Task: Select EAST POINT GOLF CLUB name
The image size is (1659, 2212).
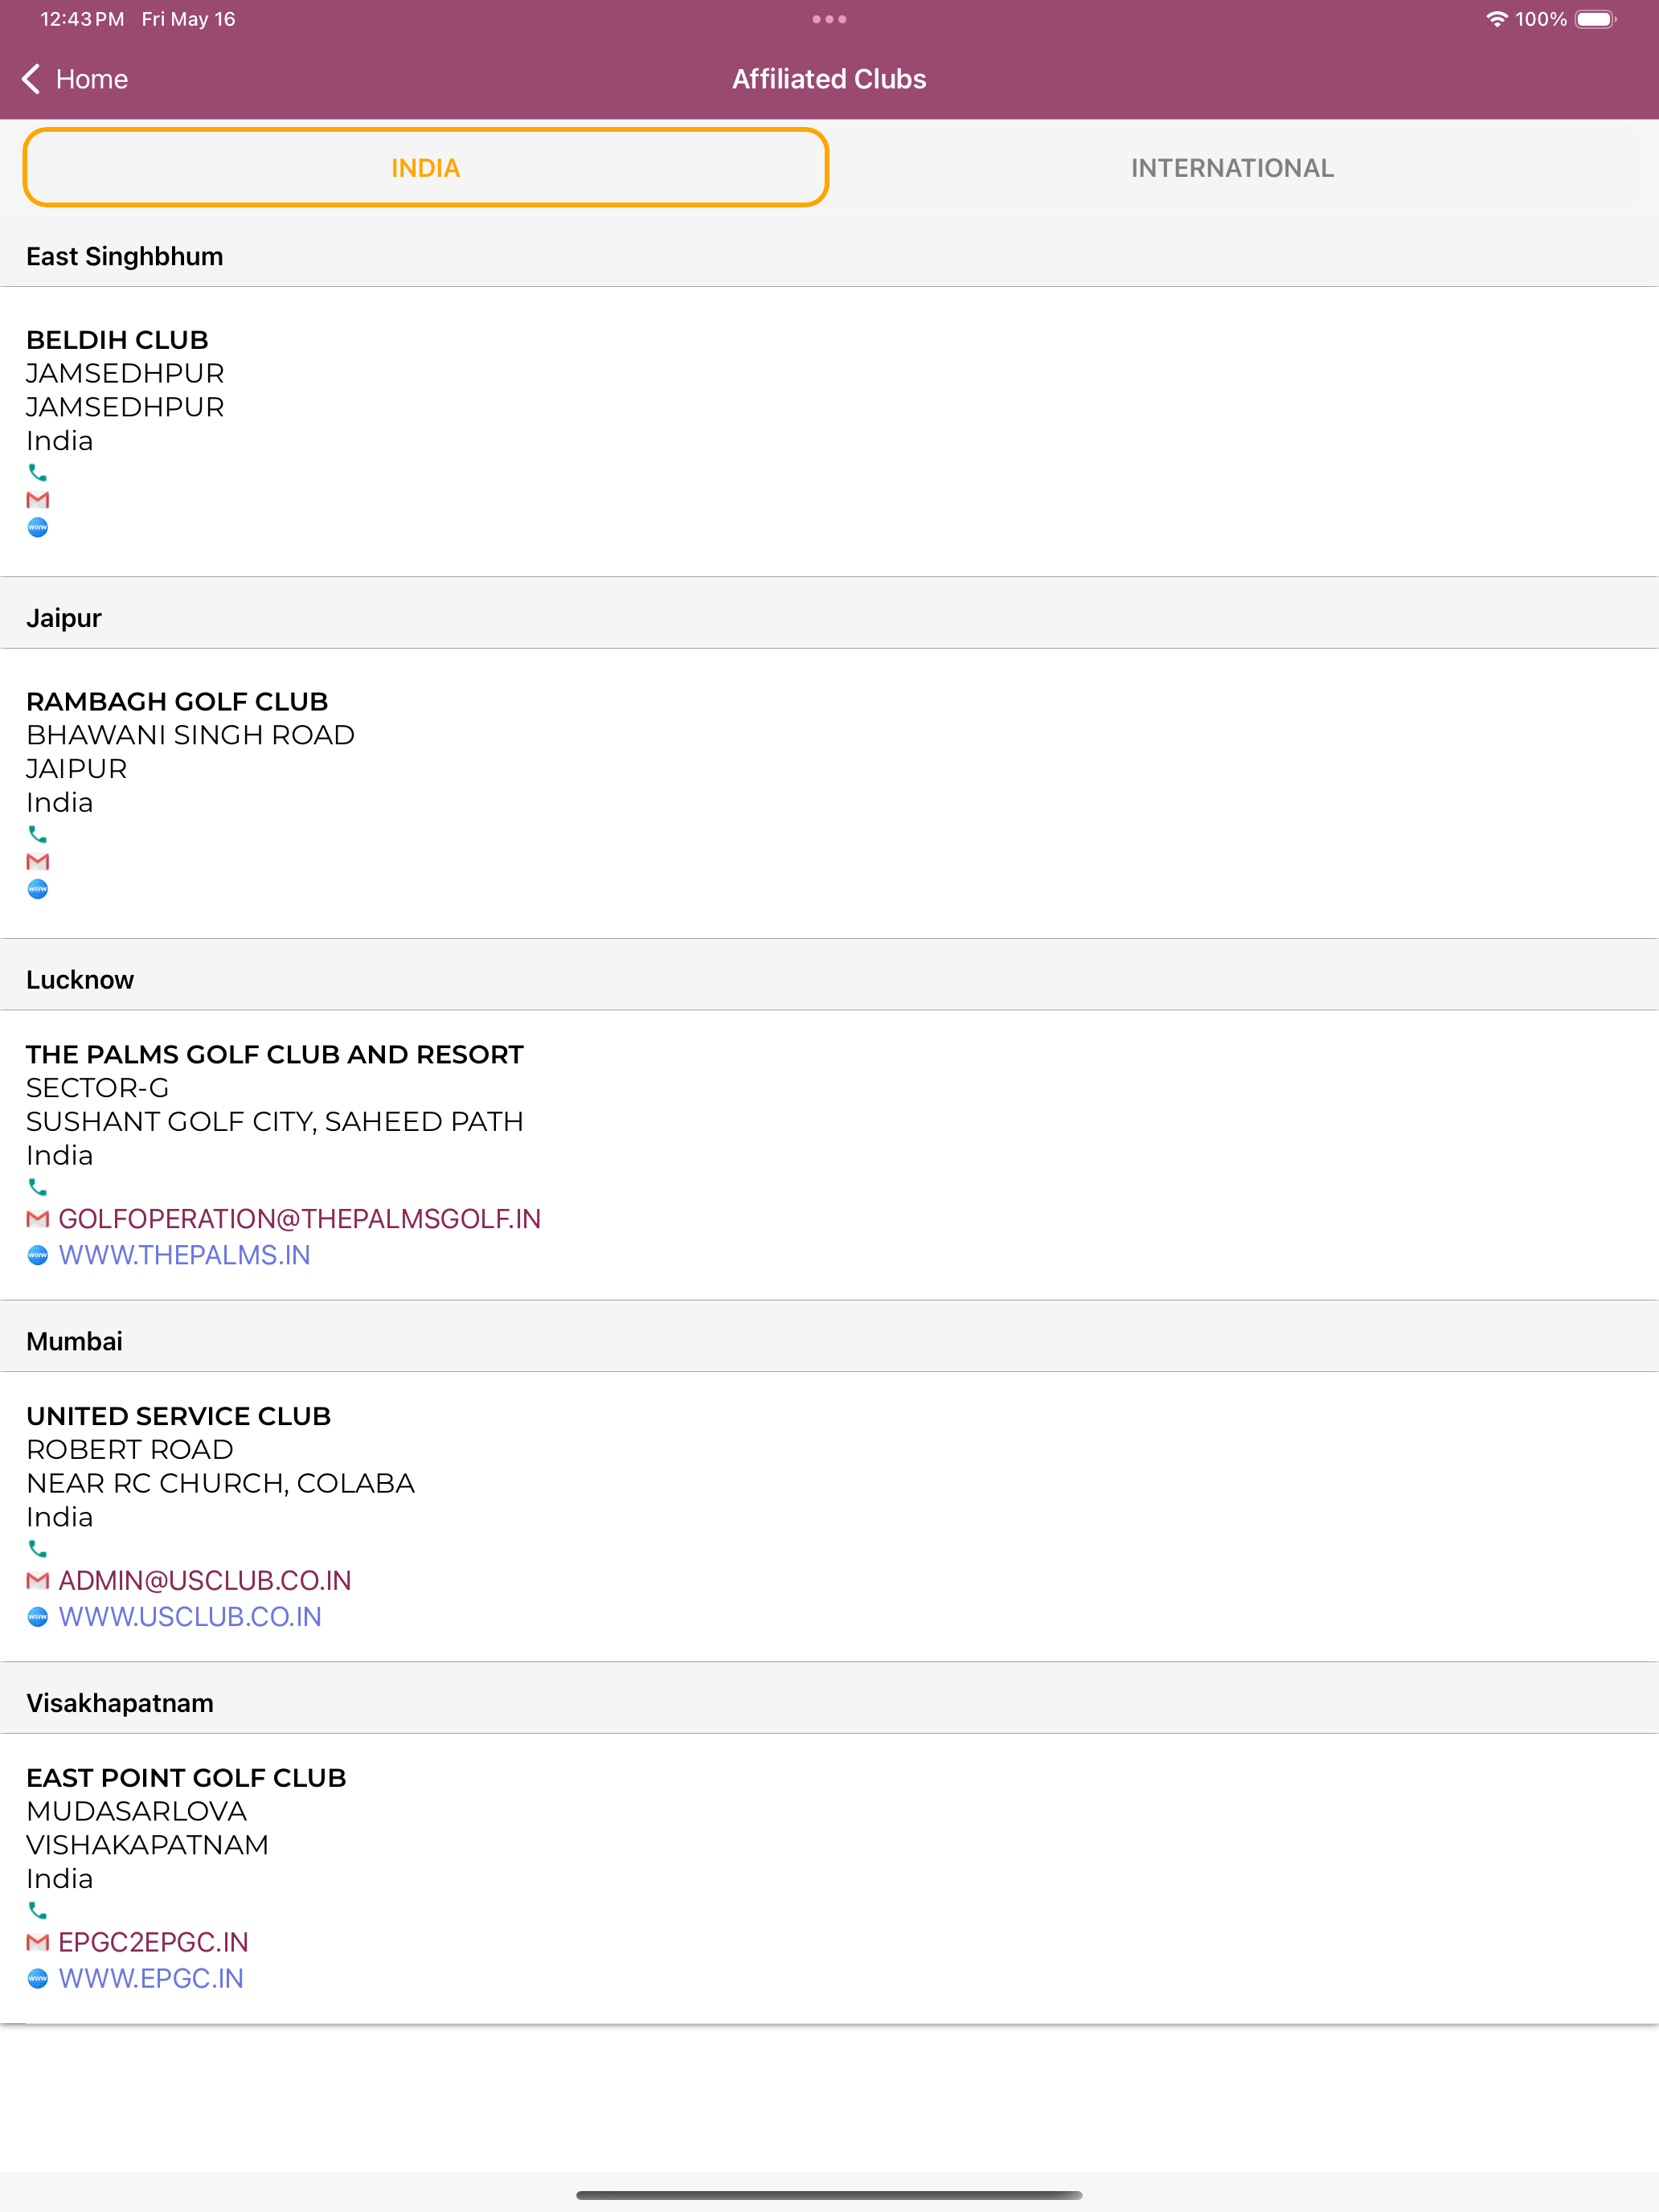Action: coord(186,1779)
